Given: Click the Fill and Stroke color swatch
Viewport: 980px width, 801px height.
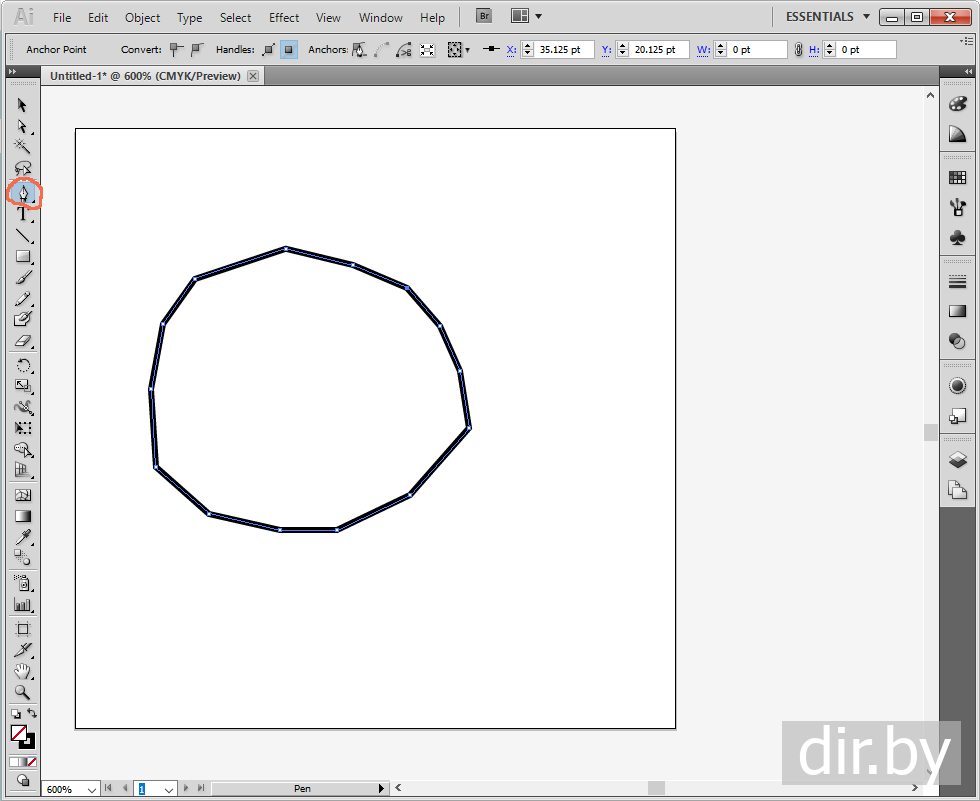Looking at the screenshot, I should [x=22, y=736].
